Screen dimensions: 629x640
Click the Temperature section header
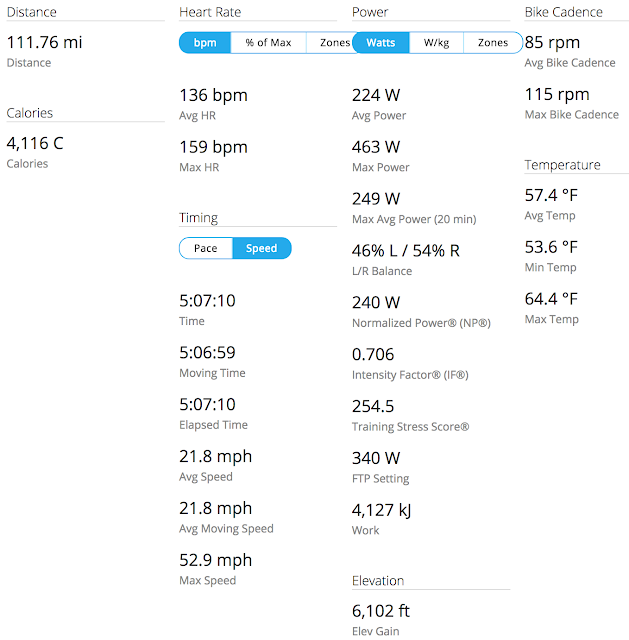click(562, 164)
